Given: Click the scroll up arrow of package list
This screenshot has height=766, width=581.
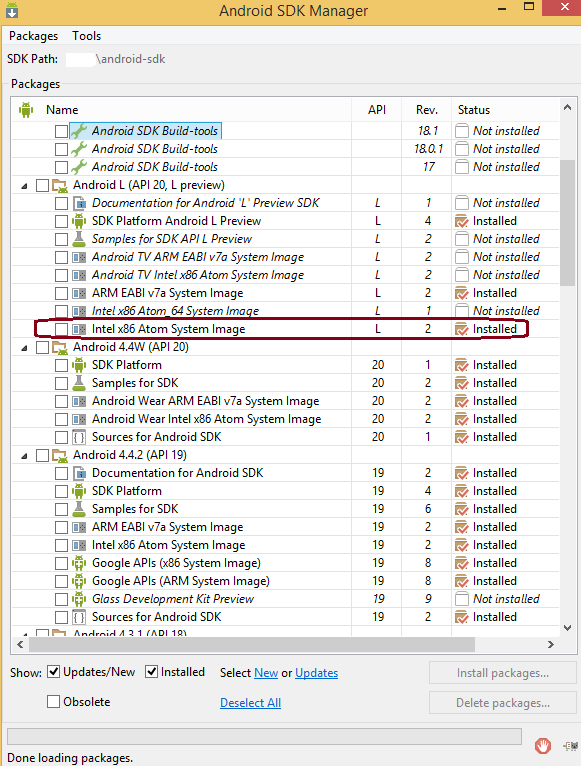Looking at the screenshot, I should pyautogui.click(x=567, y=107).
